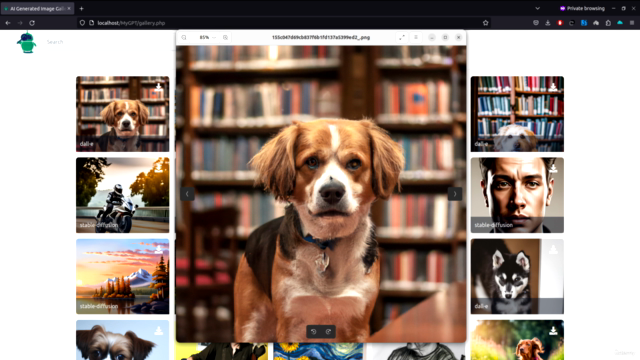Viewport: 640px width, 360px height.
Task: Select the AI Generated Image Gallery tab
Action: pyautogui.click(x=36, y=9)
